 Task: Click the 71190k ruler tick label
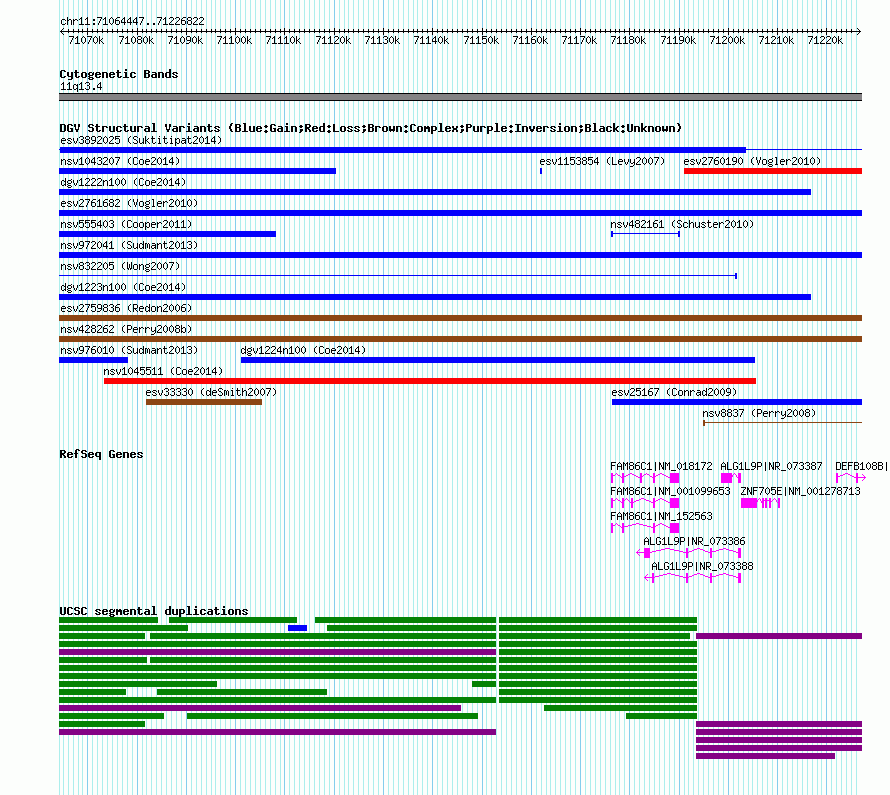(x=678, y=40)
